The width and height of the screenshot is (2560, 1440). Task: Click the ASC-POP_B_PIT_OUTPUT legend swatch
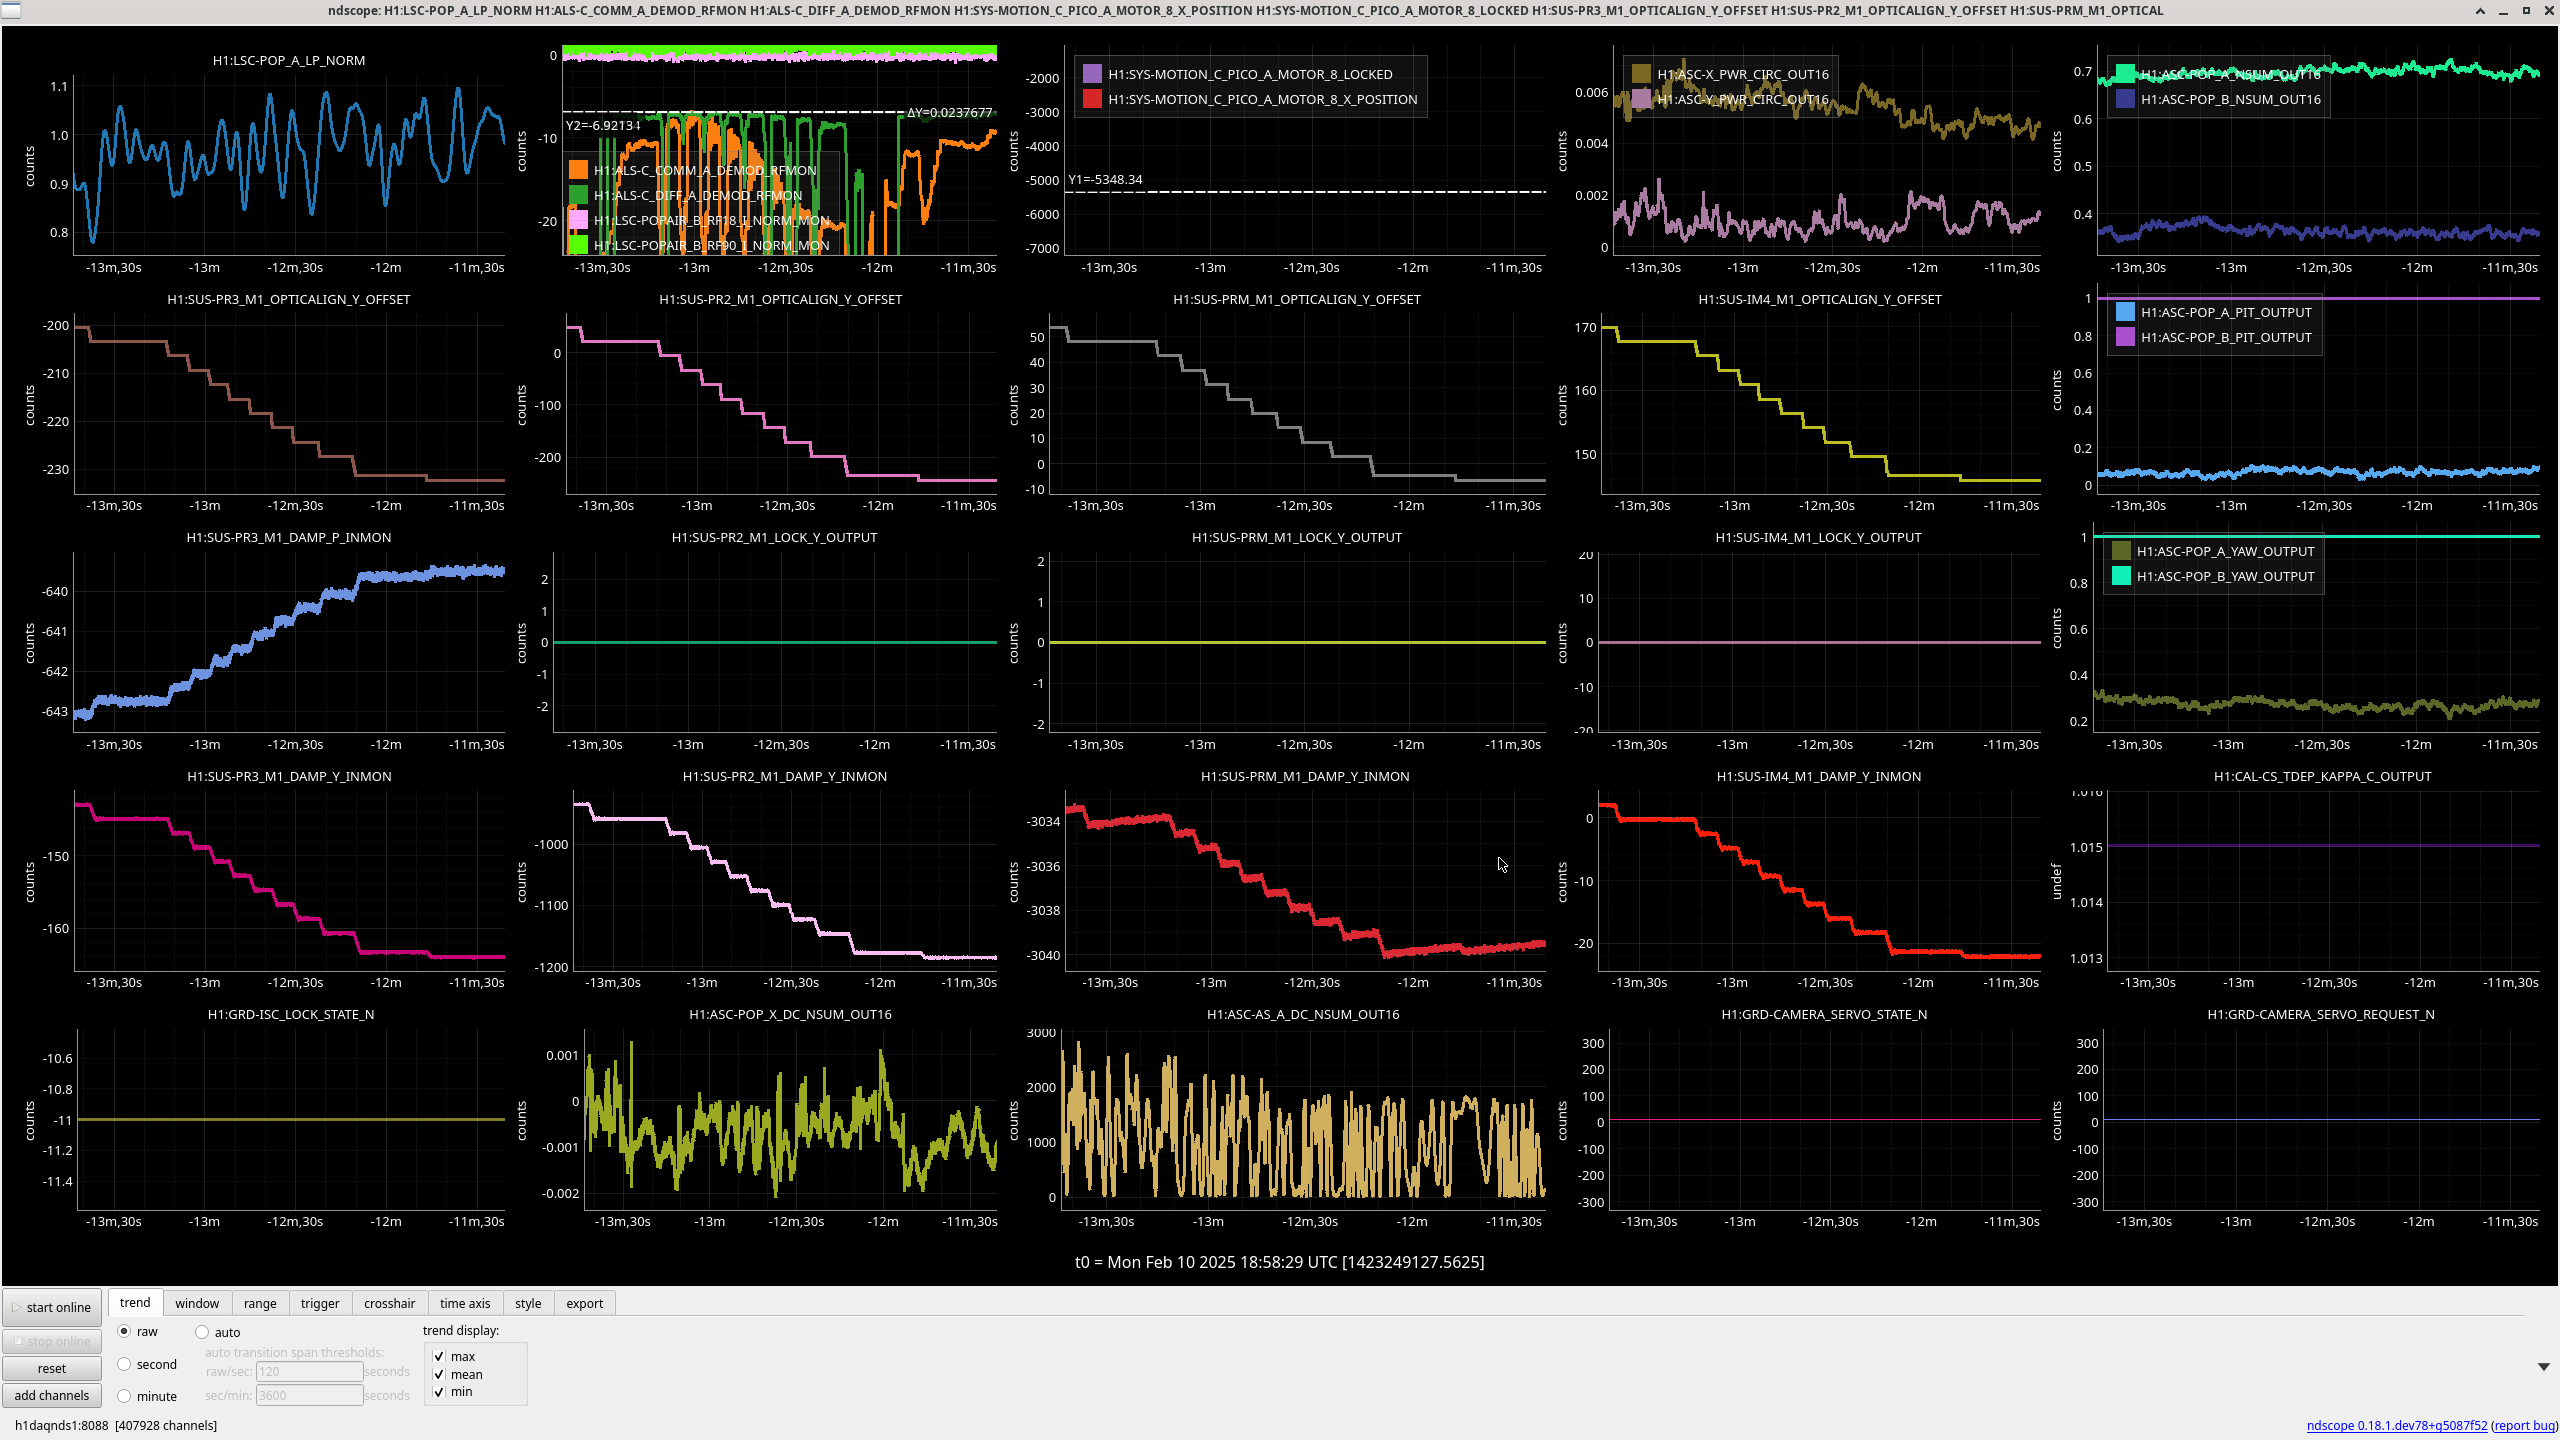pos(2125,337)
